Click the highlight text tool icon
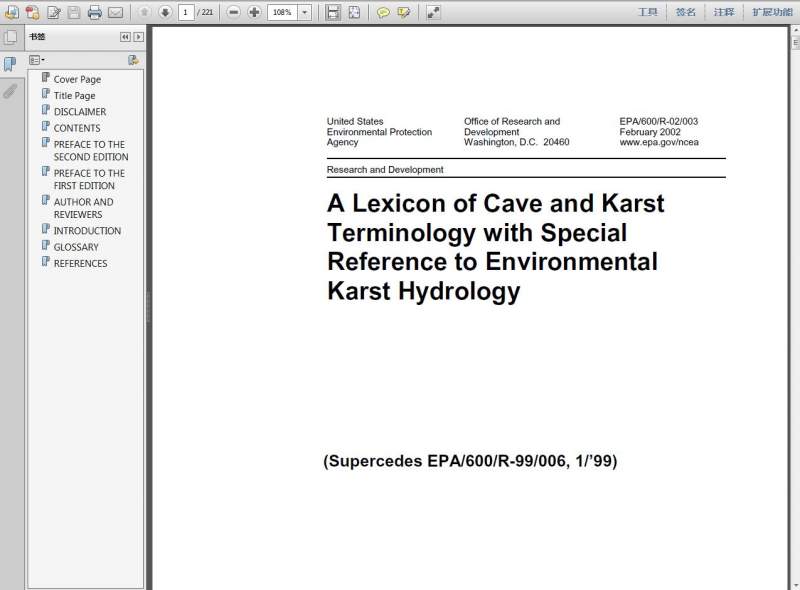800x590 pixels. pos(404,12)
